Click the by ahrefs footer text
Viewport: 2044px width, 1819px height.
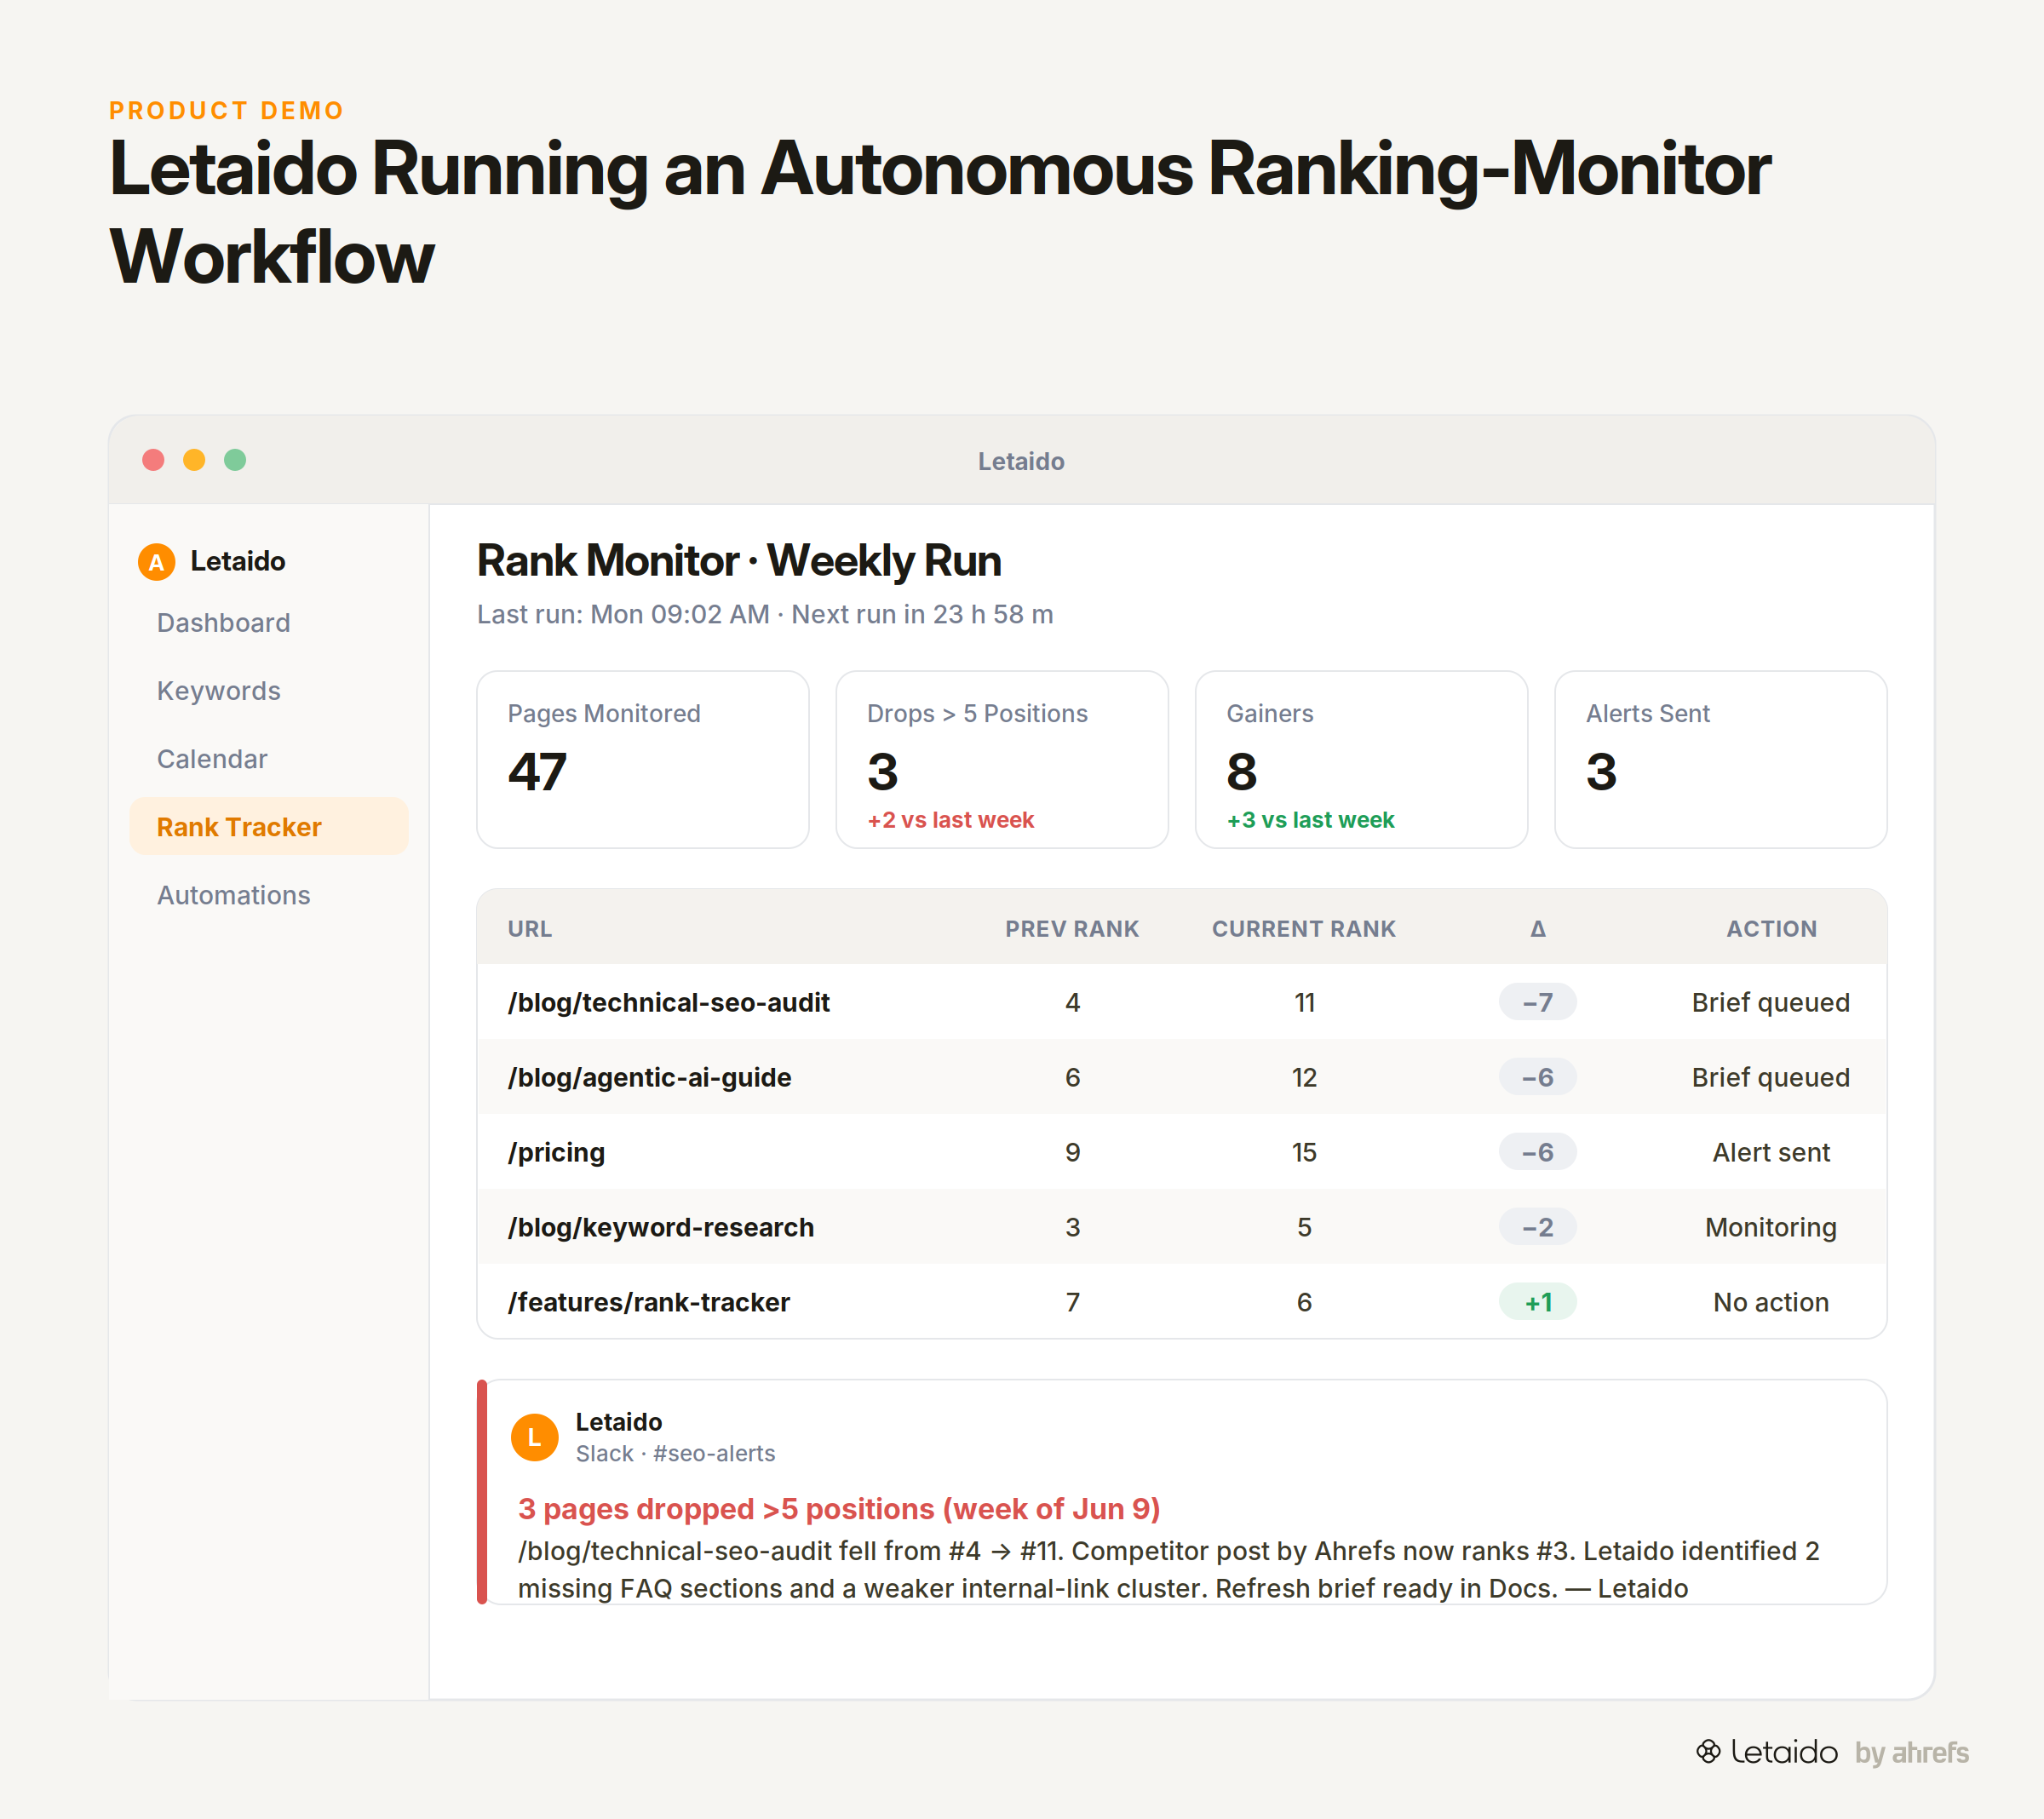pos(1911,1752)
